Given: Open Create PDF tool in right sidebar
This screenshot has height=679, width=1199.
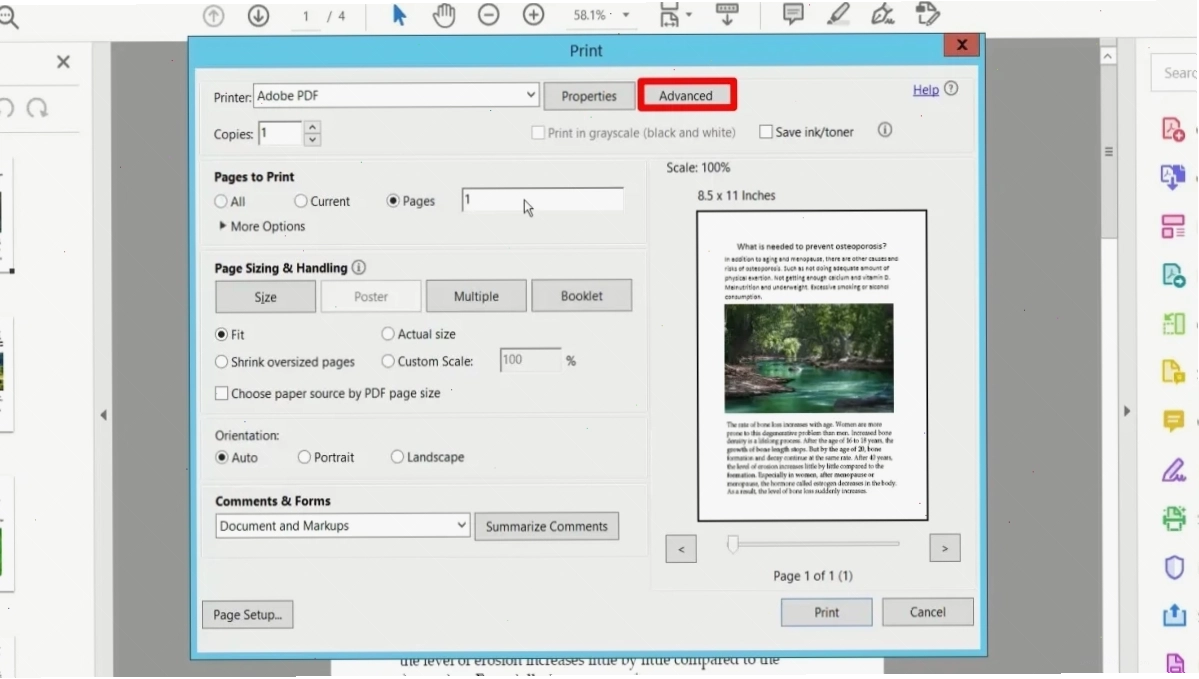Looking at the screenshot, I should coord(1174,129).
